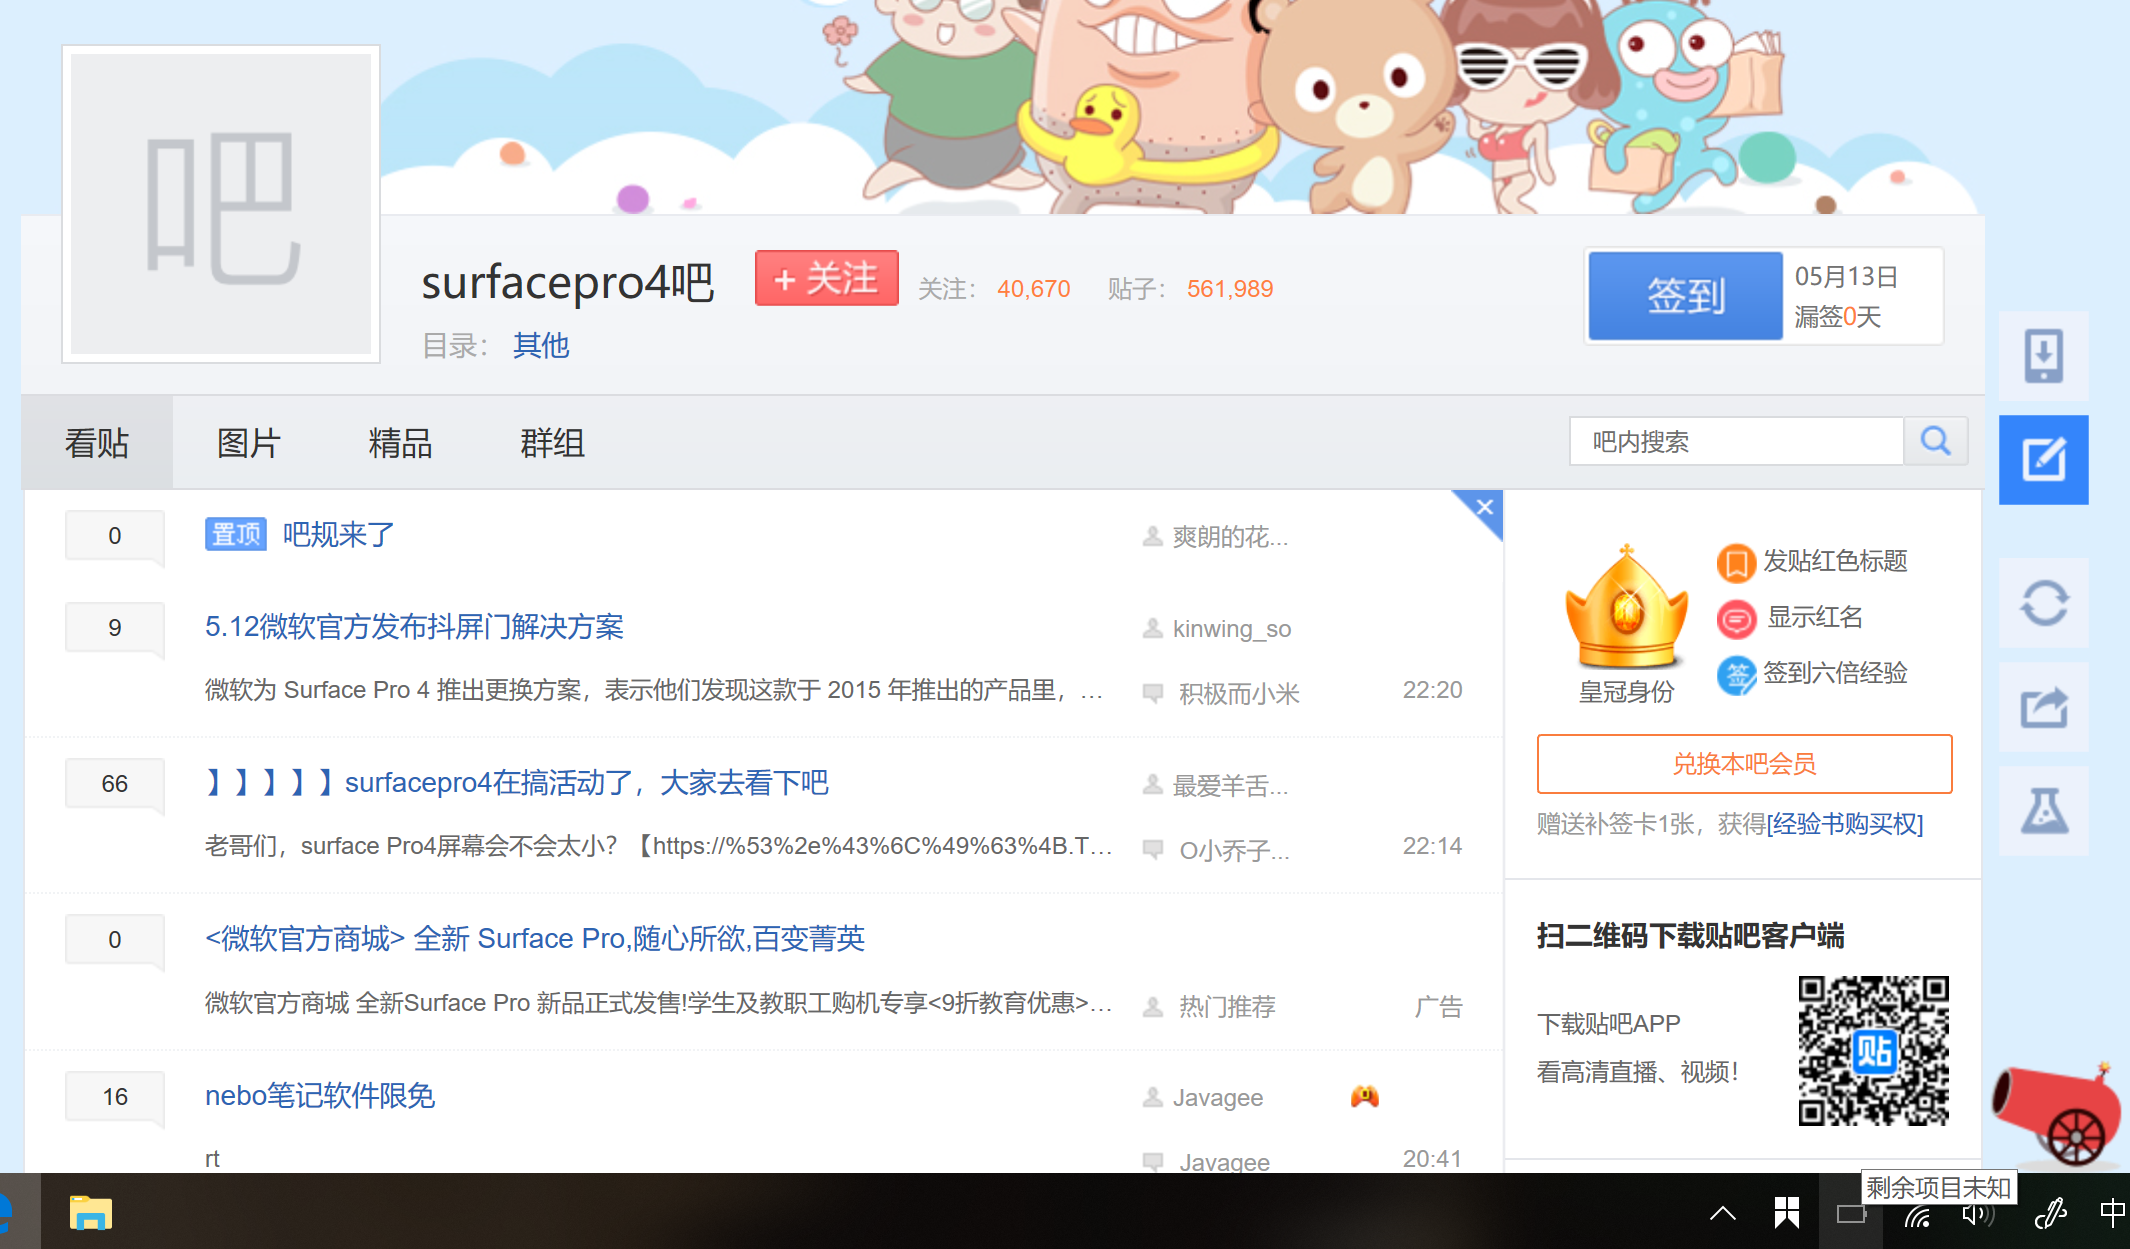Click the 广告 ad label
Screen dimensions: 2130x1249
coord(1438,1007)
